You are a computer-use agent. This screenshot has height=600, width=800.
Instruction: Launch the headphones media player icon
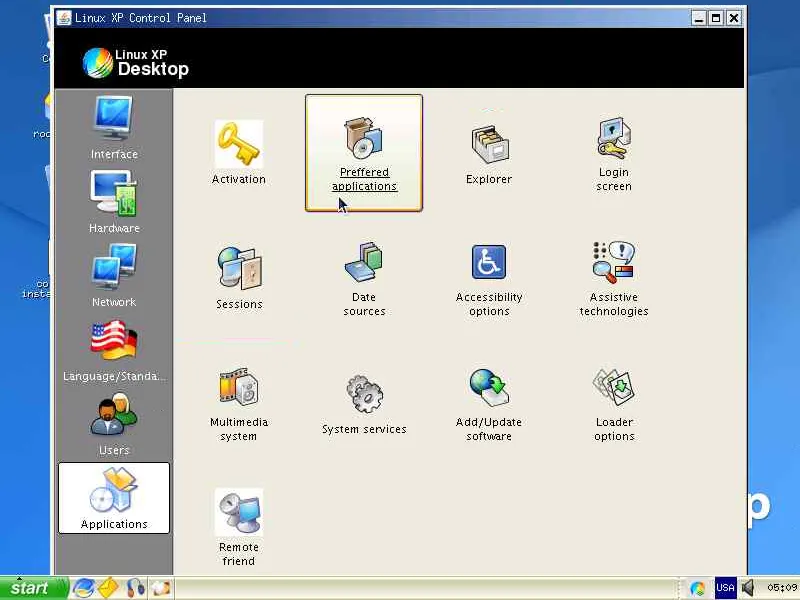(135, 588)
